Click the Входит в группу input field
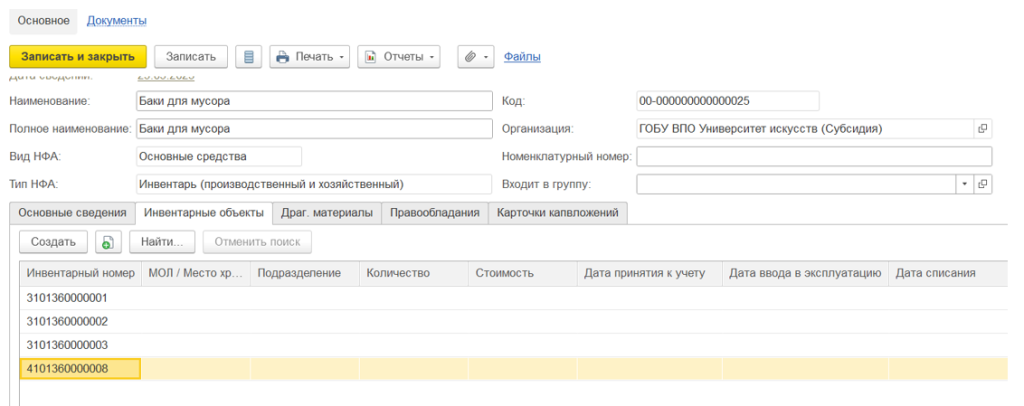This screenshot has width=1024, height=406. pyautogui.click(x=796, y=185)
